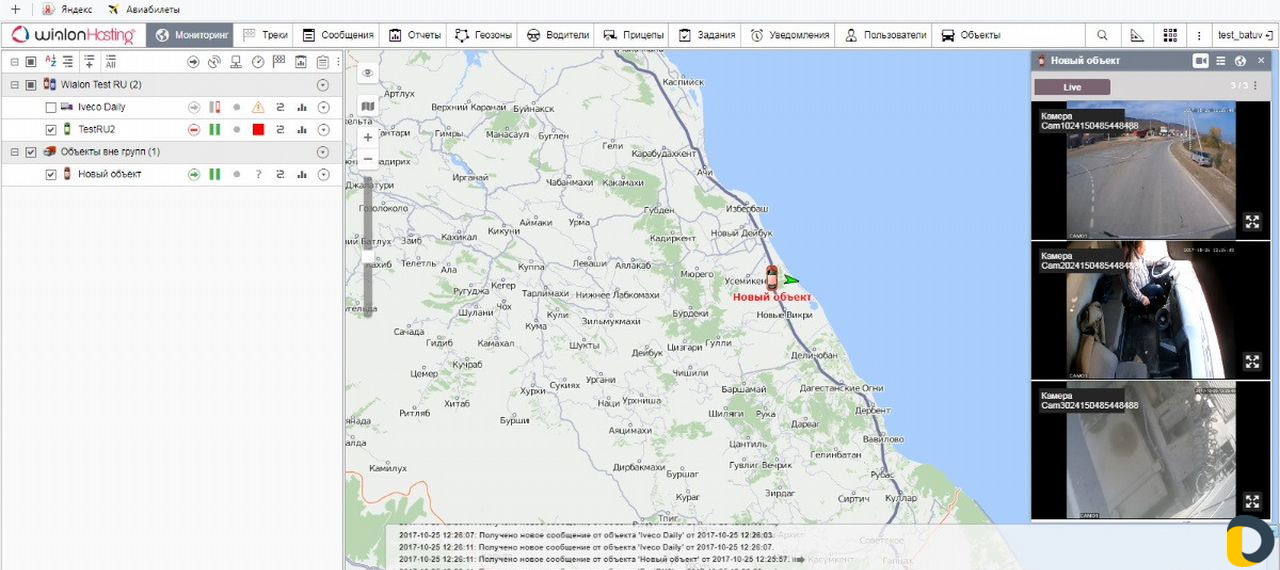Viewport: 1280px width, 570px height.
Task: Show video camera view in Новый объект window
Action: tap(1200, 61)
